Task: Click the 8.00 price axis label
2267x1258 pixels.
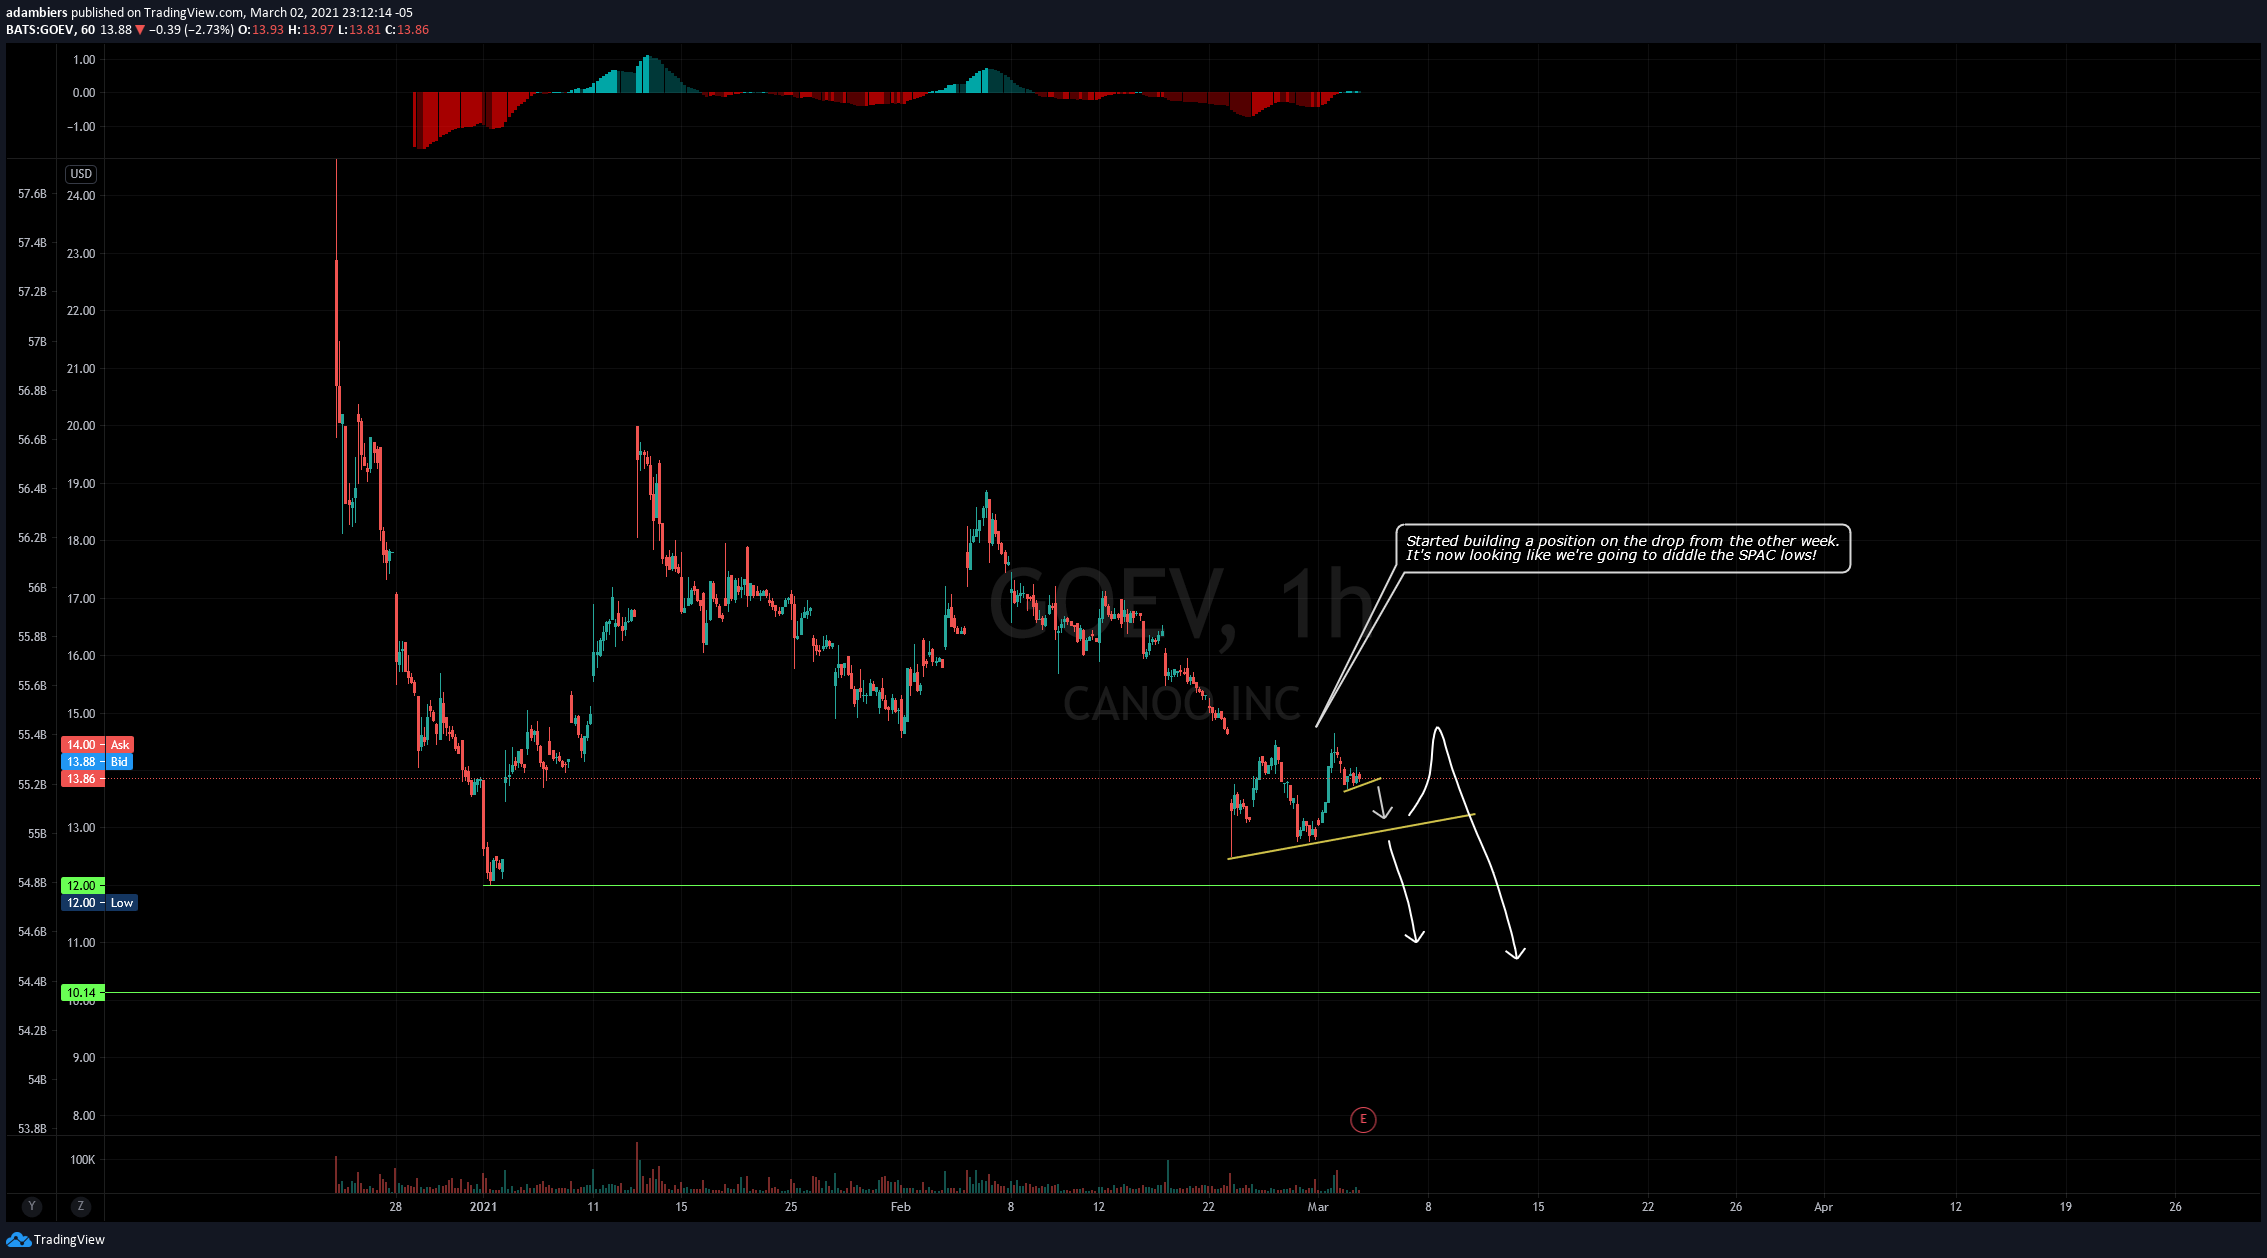Action: 85,1116
